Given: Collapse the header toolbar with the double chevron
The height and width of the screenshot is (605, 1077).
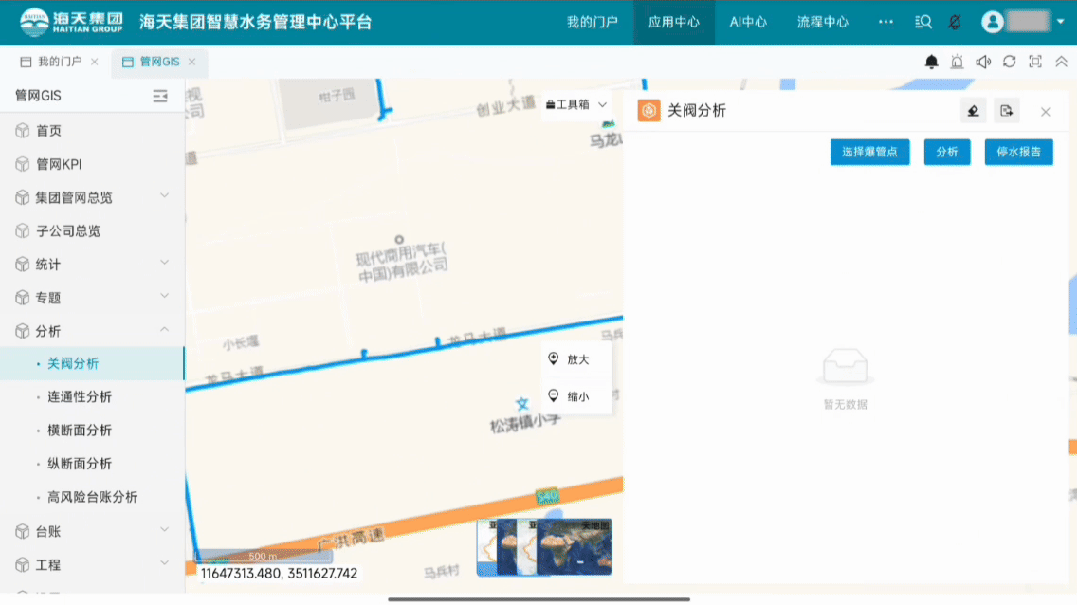Looking at the screenshot, I should pos(1060,61).
